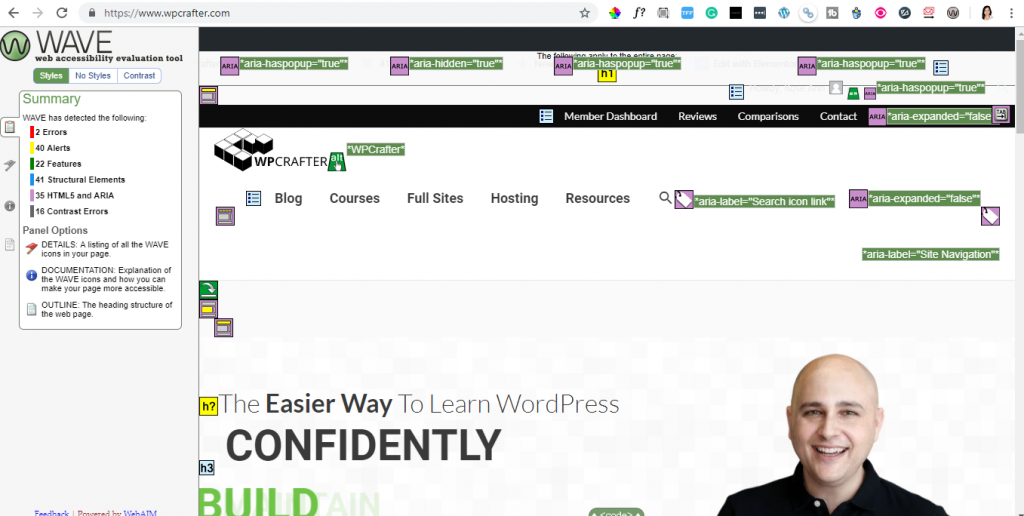The height and width of the screenshot is (516, 1024).
Task: Click list icon before Member Dashboard
Action: pyautogui.click(x=547, y=116)
